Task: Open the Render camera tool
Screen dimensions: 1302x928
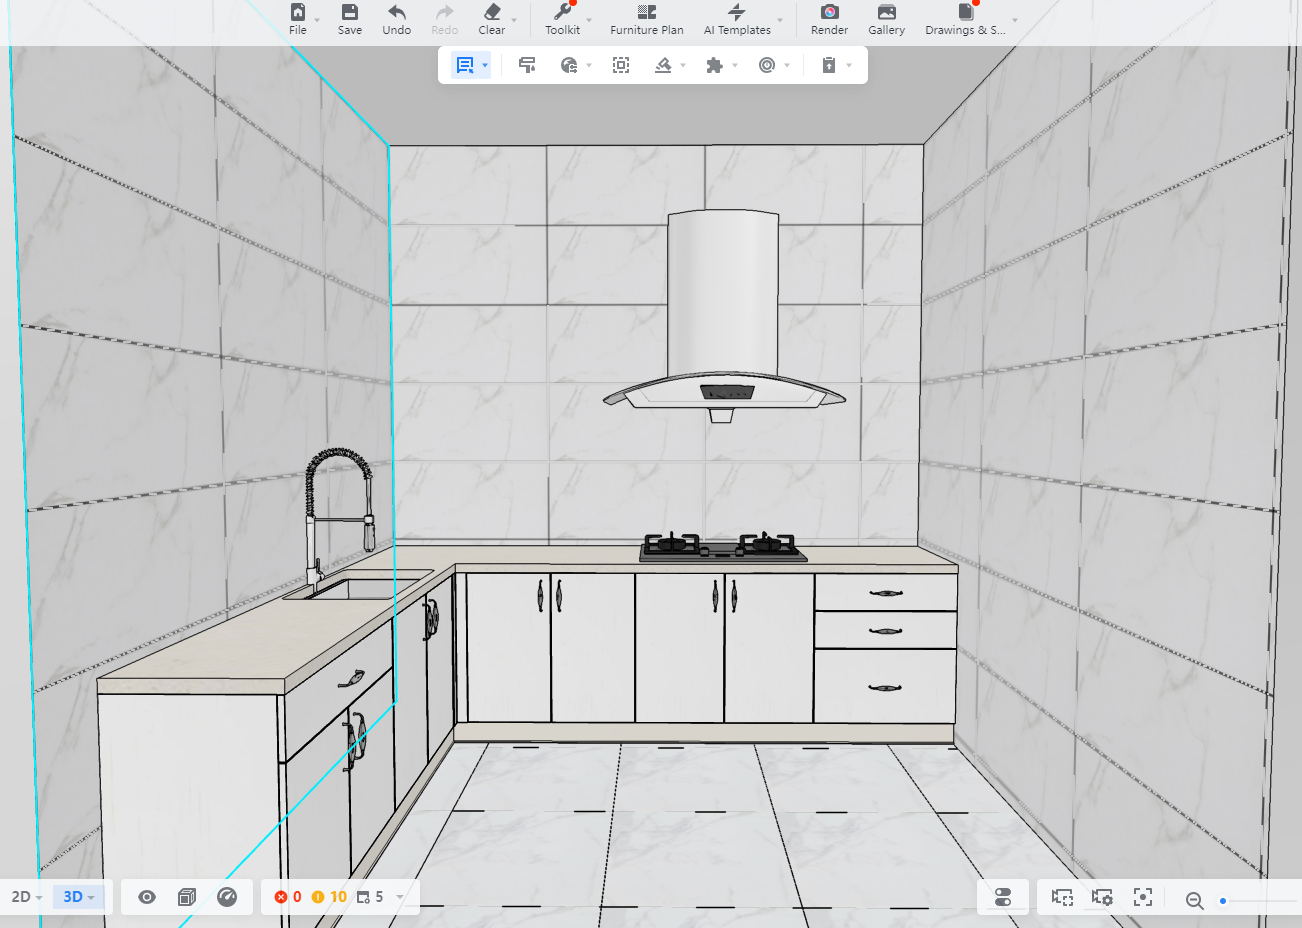Action: tap(829, 19)
